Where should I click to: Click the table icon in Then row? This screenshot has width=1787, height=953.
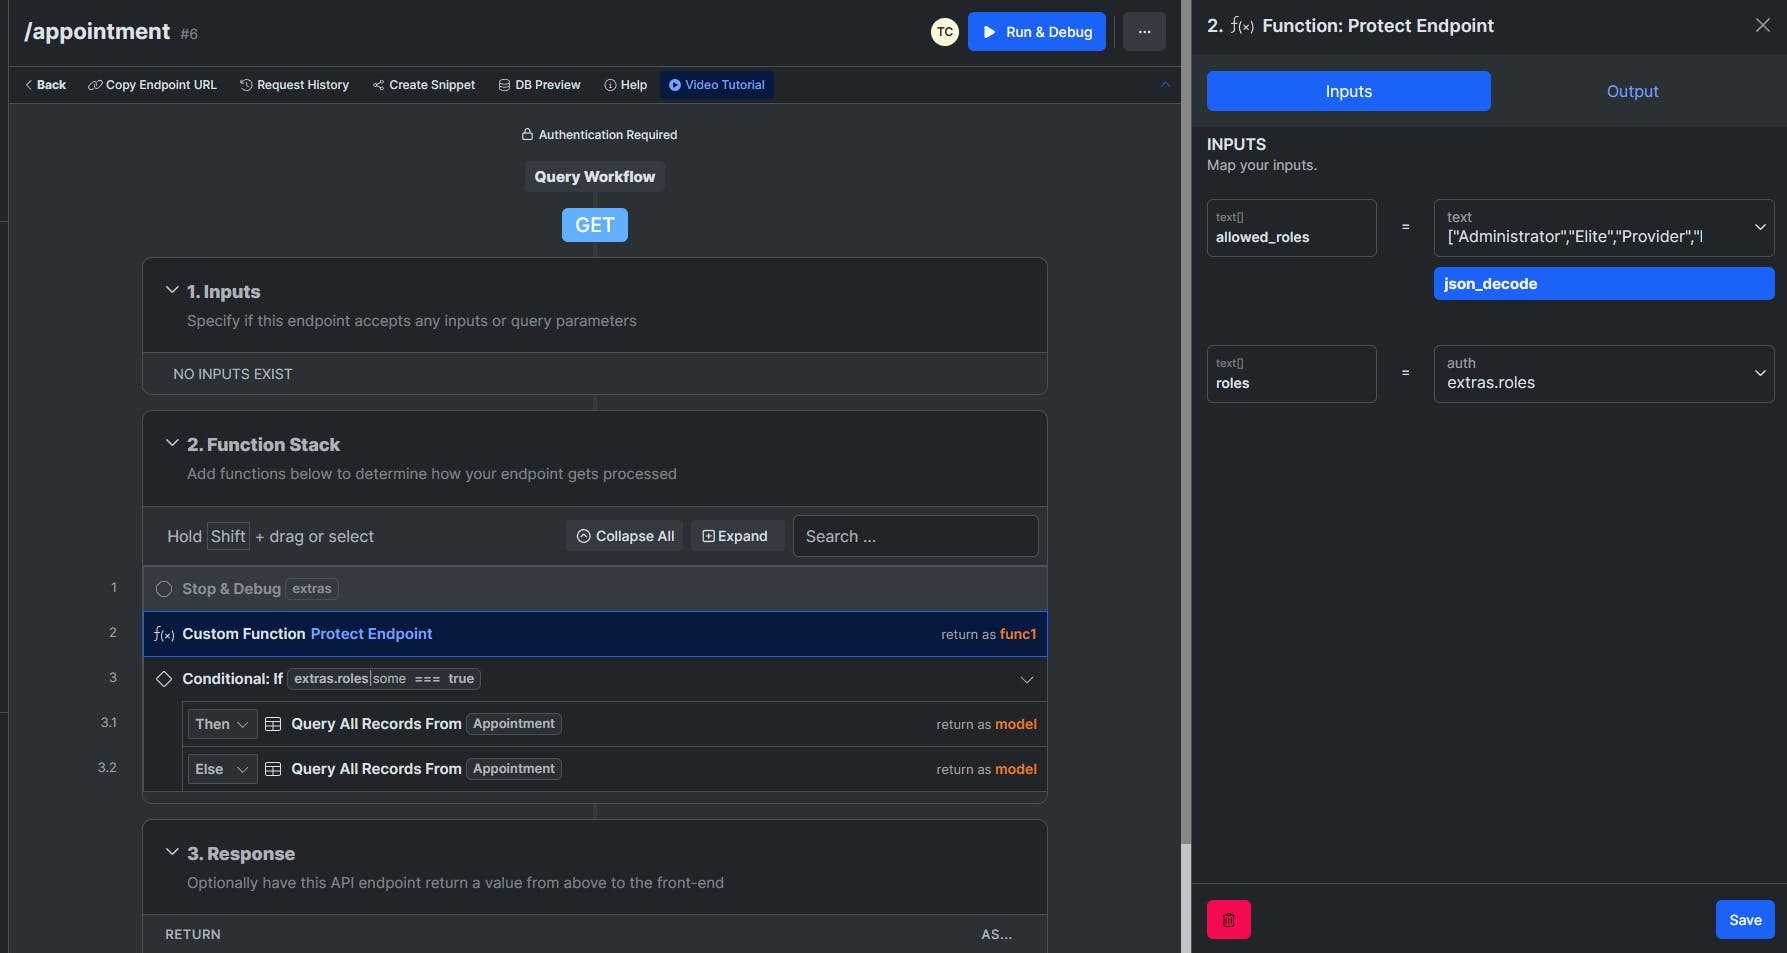click(273, 724)
